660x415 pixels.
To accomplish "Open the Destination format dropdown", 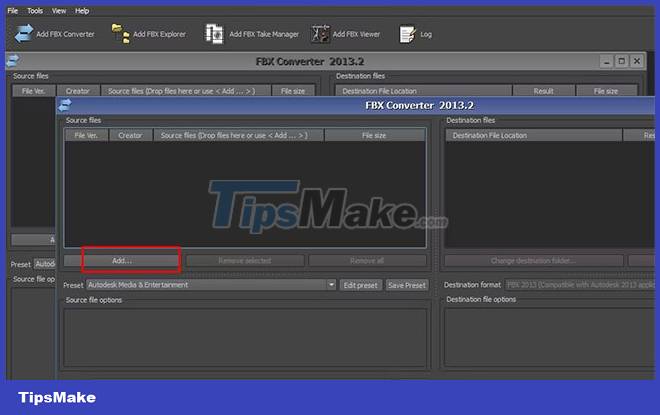I will coord(580,285).
